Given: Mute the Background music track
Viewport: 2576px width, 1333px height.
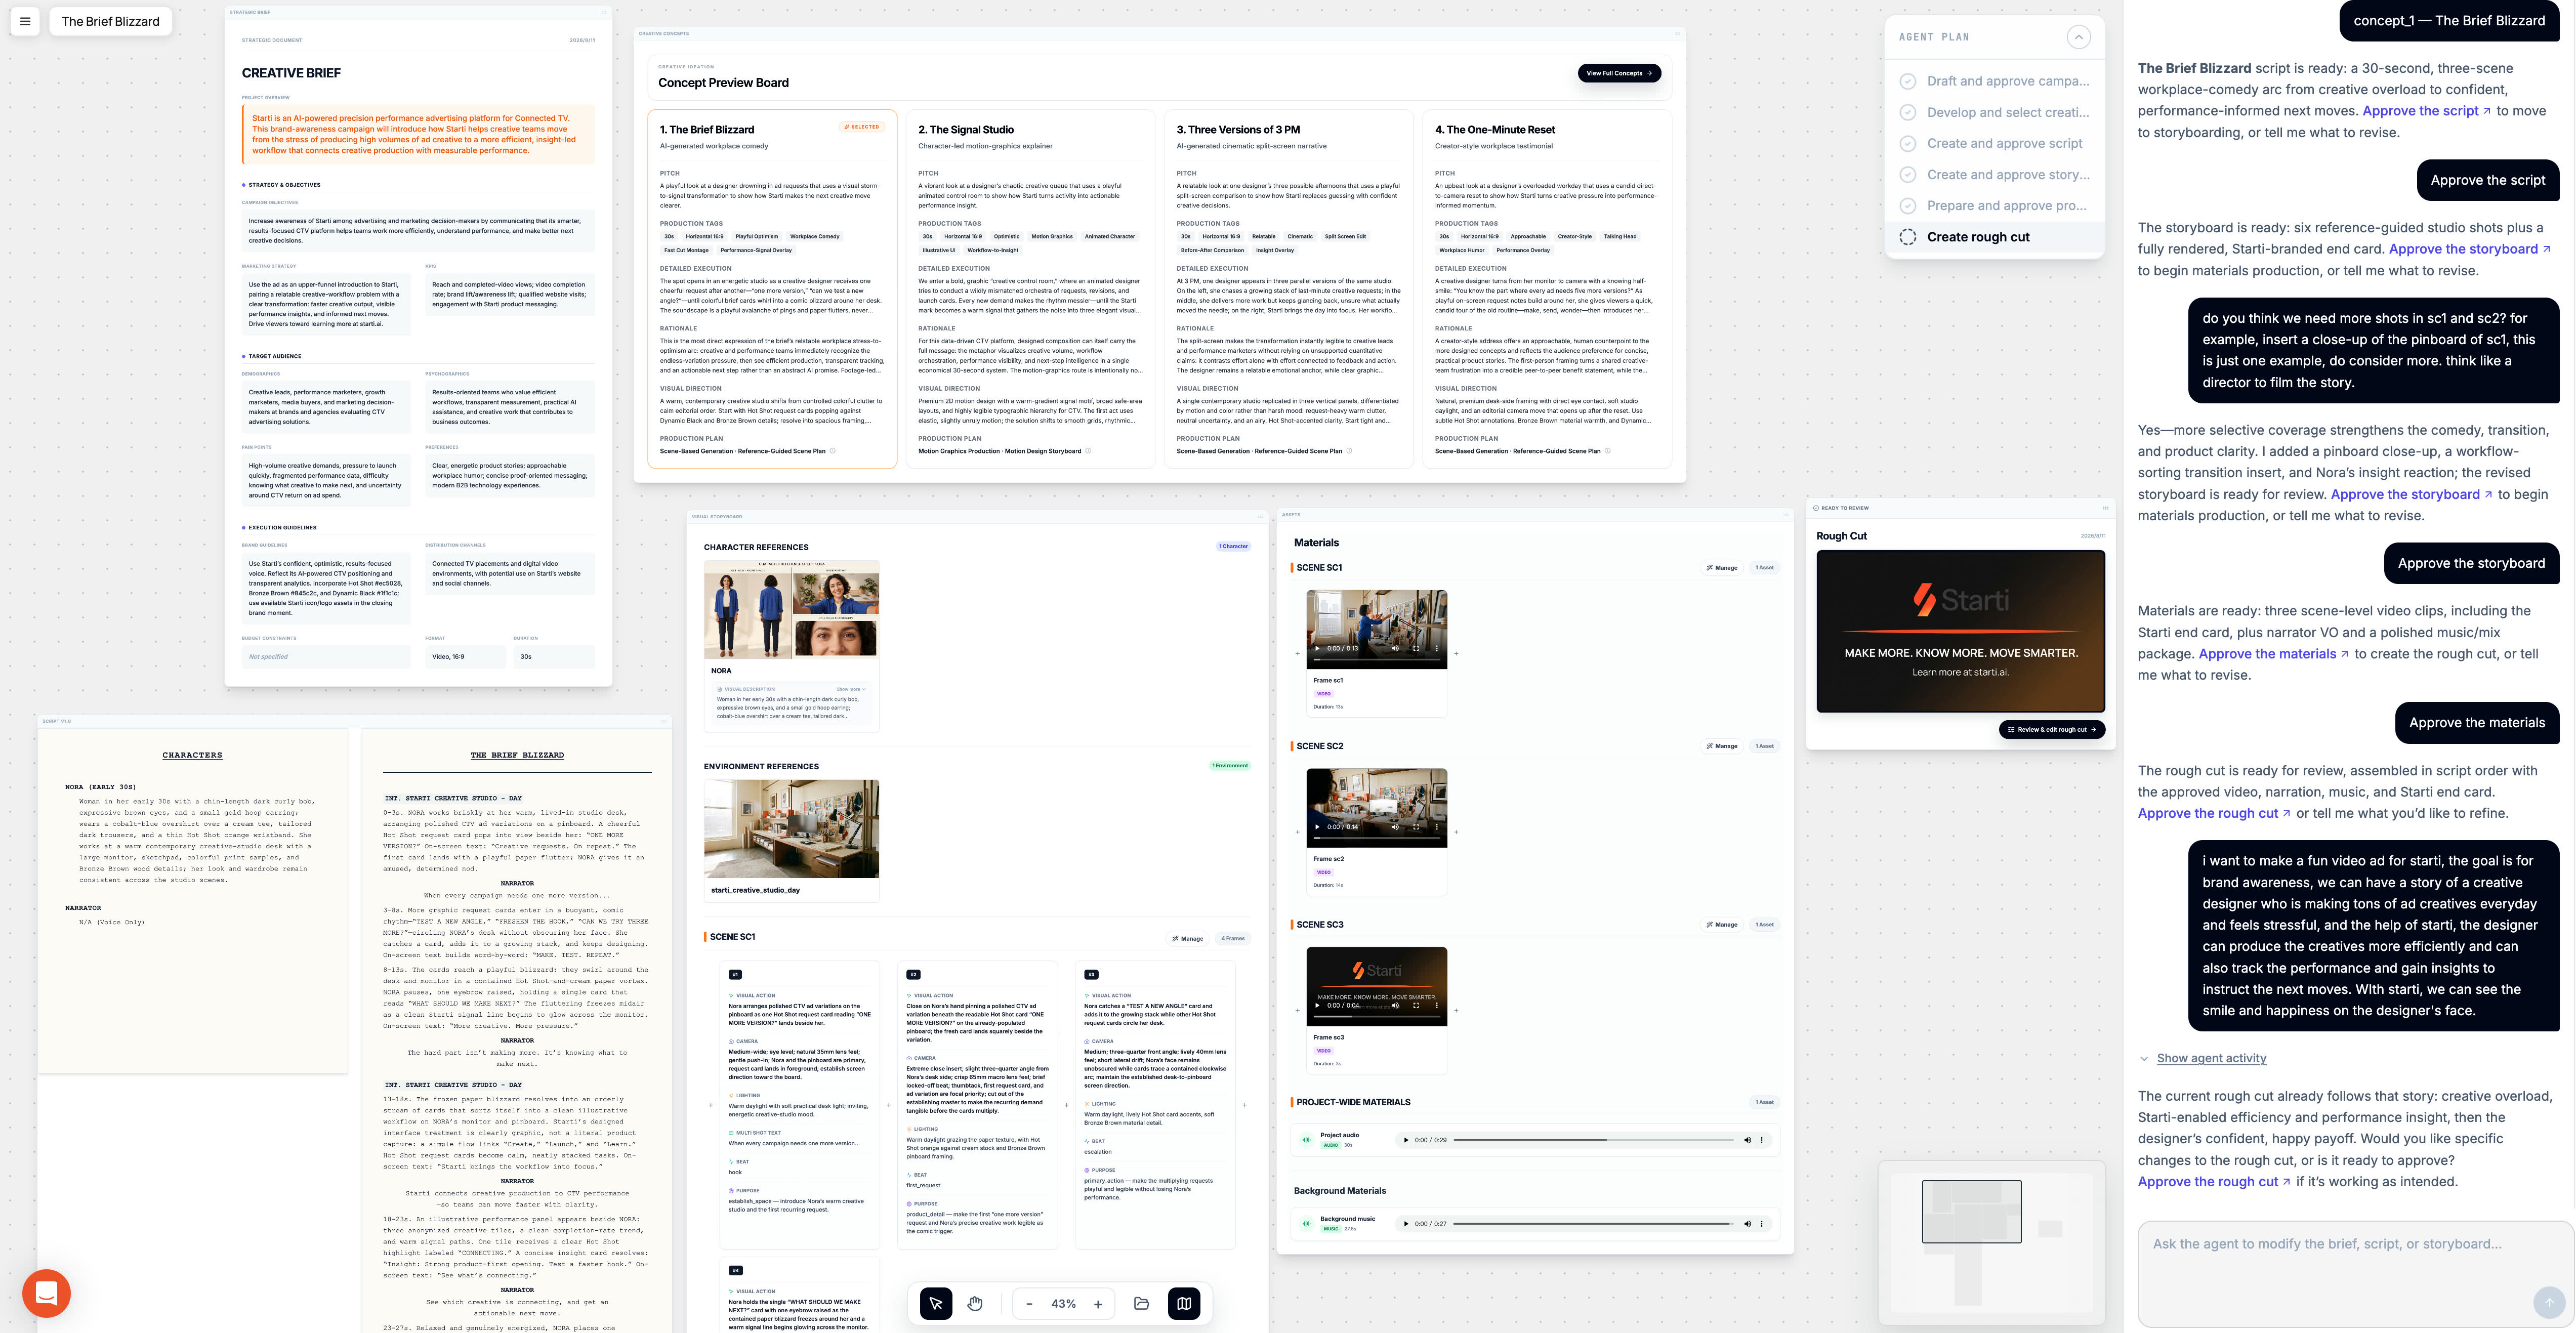Looking at the screenshot, I should (x=1748, y=1224).
